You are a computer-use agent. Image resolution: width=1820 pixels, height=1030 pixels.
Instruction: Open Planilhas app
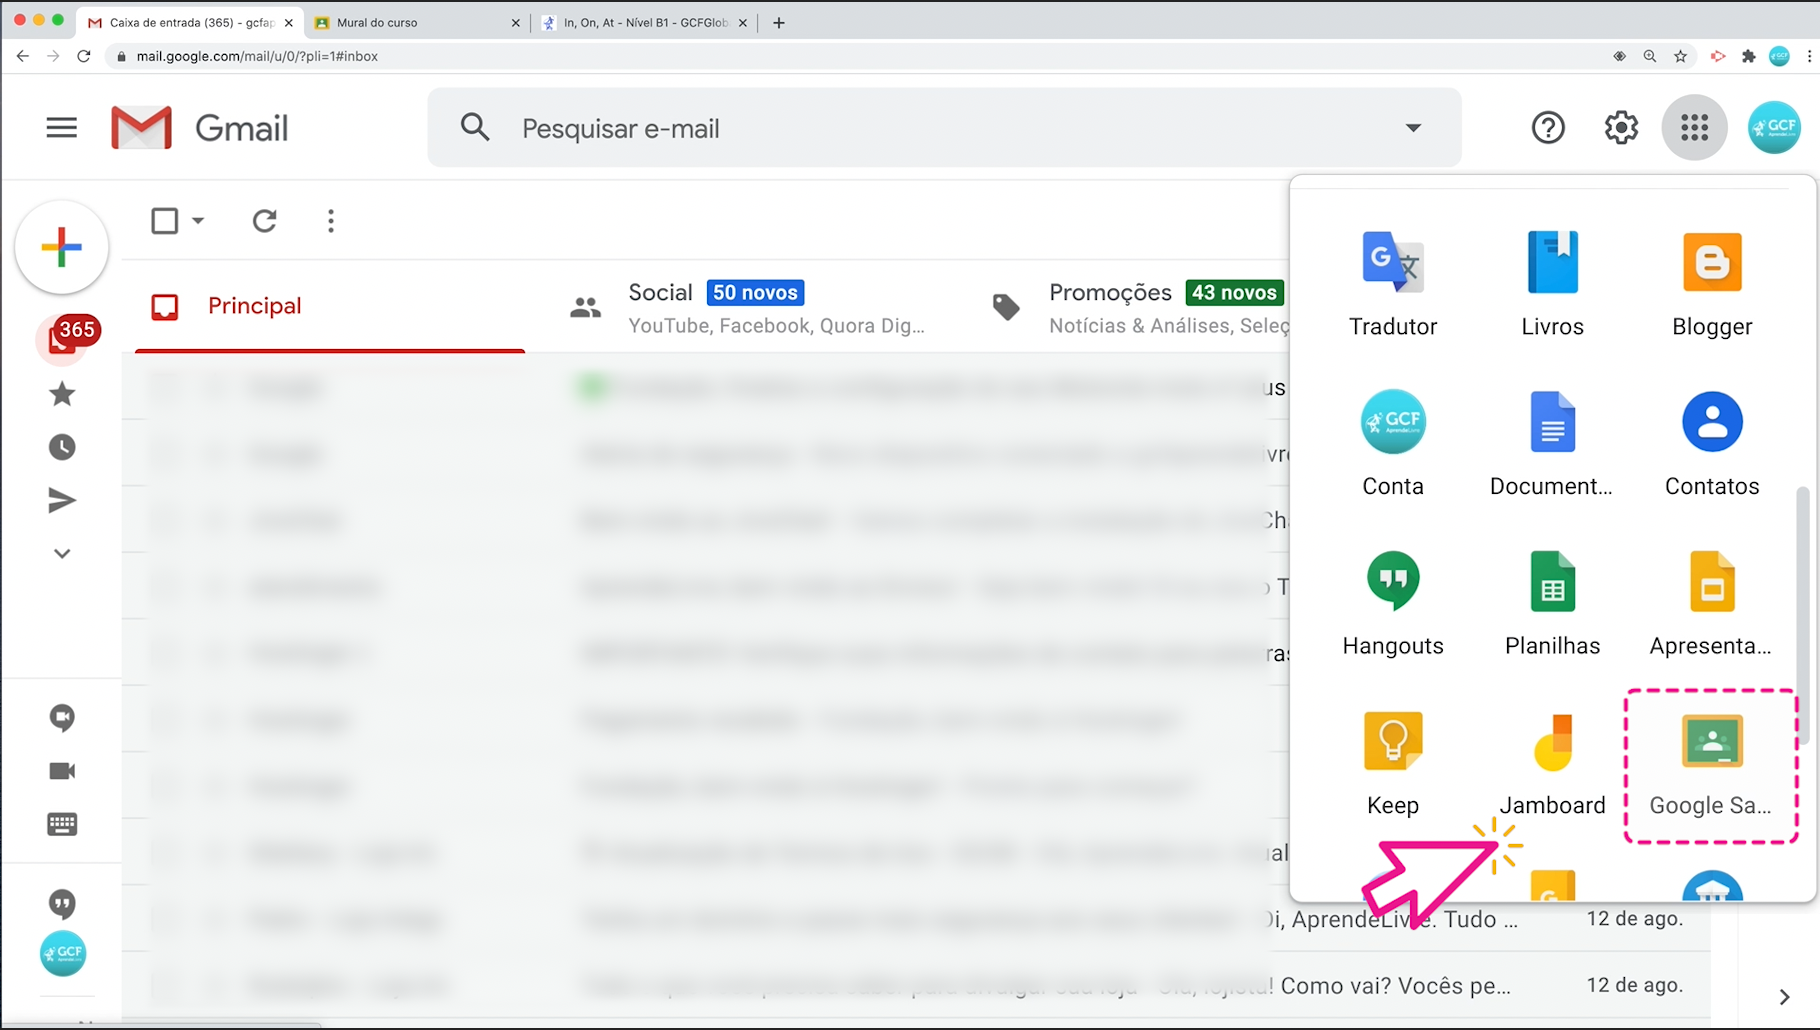[1552, 604]
